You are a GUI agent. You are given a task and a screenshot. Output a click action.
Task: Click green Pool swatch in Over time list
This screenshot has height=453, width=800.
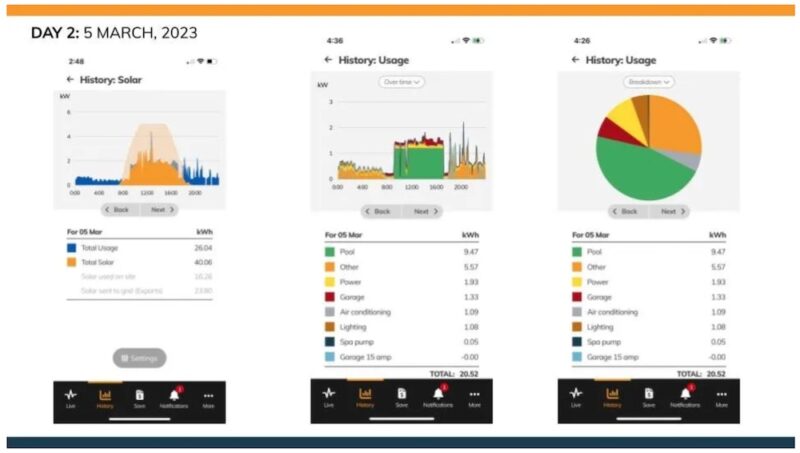click(x=329, y=252)
